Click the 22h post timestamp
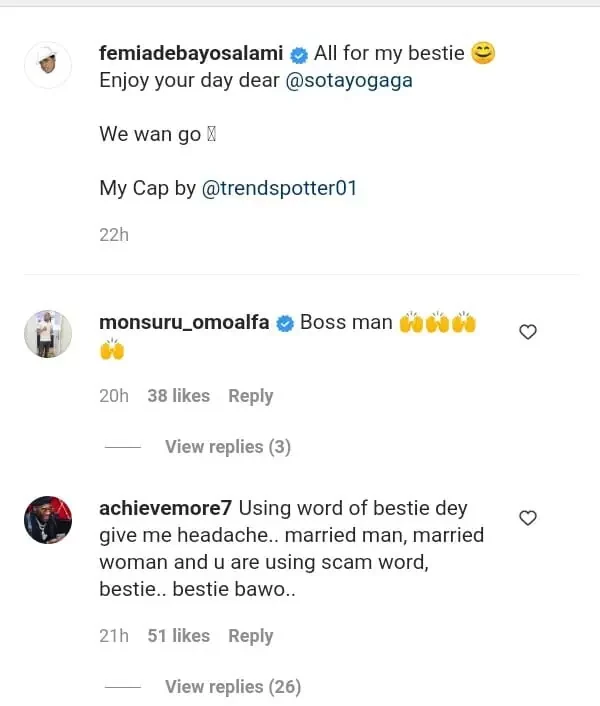600x706 pixels. click(114, 235)
